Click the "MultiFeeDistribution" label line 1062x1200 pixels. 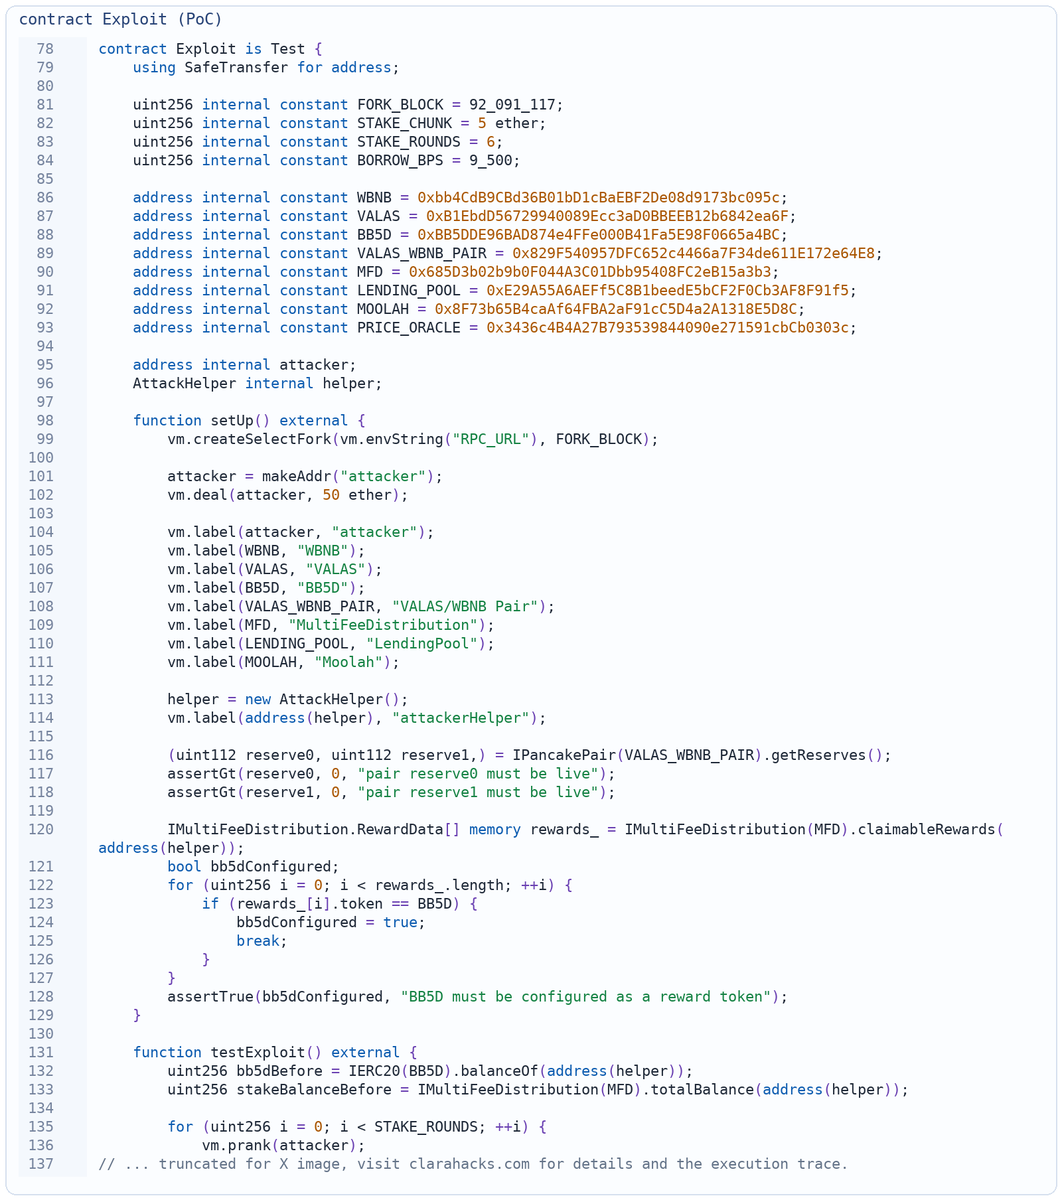331,624
